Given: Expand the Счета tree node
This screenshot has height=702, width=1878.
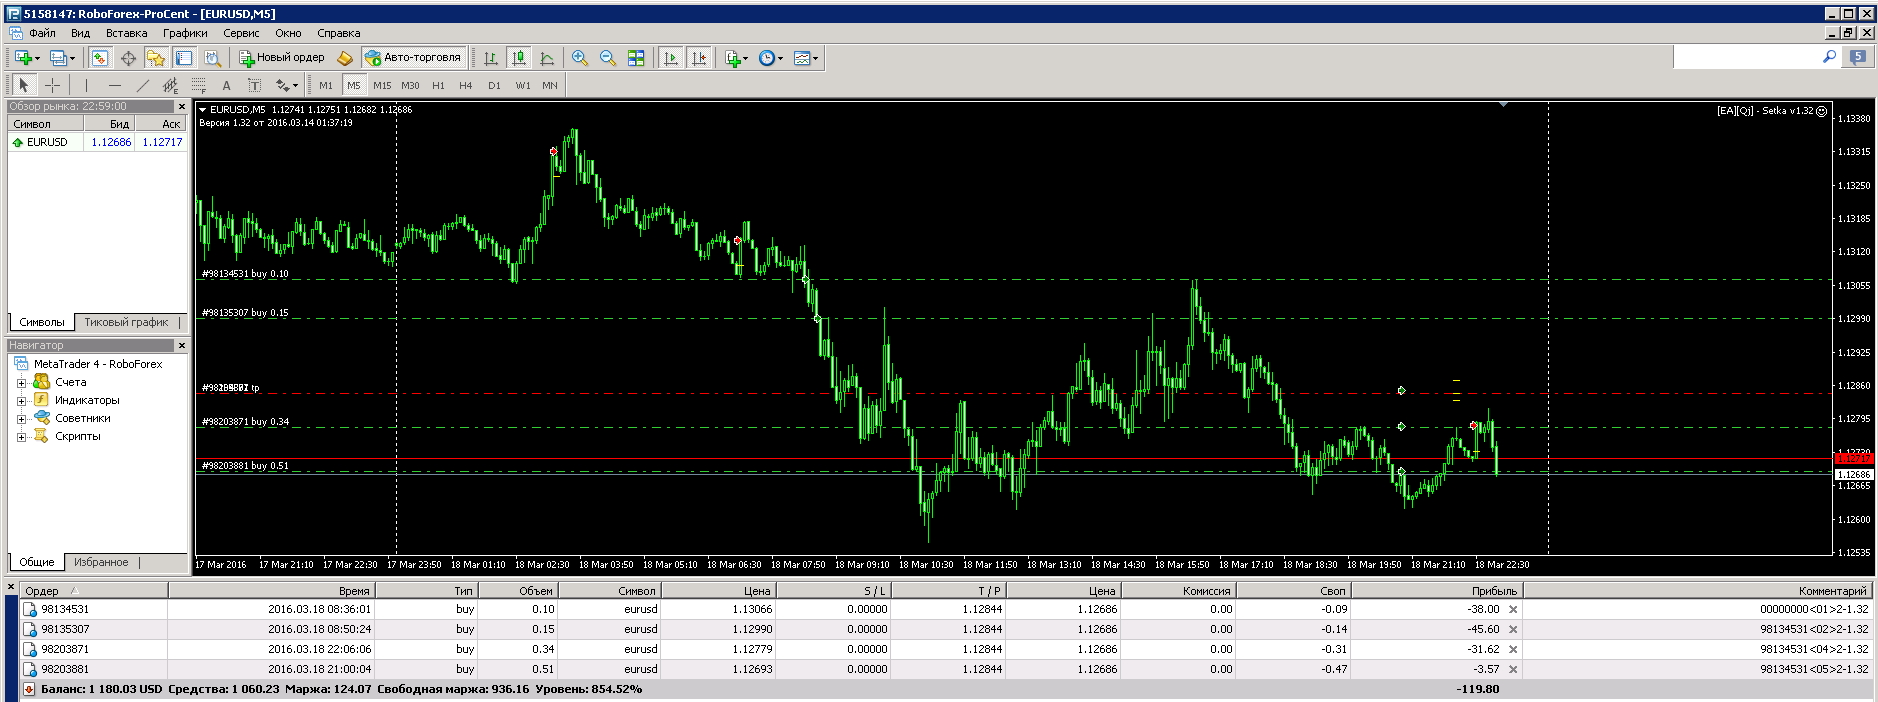Looking at the screenshot, I should [x=21, y=383].
